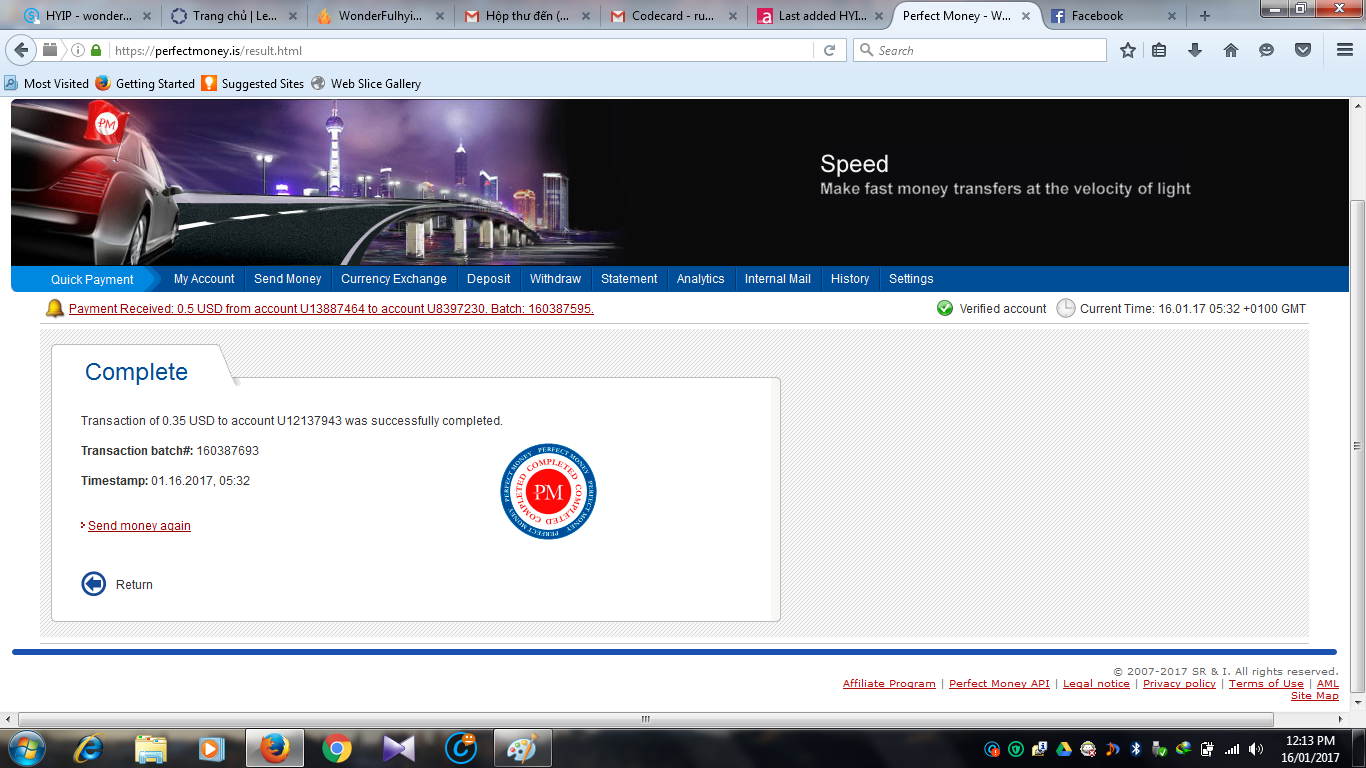
Task: Click the PM Completed stamp seal
Action: click(x=548, y=491)
